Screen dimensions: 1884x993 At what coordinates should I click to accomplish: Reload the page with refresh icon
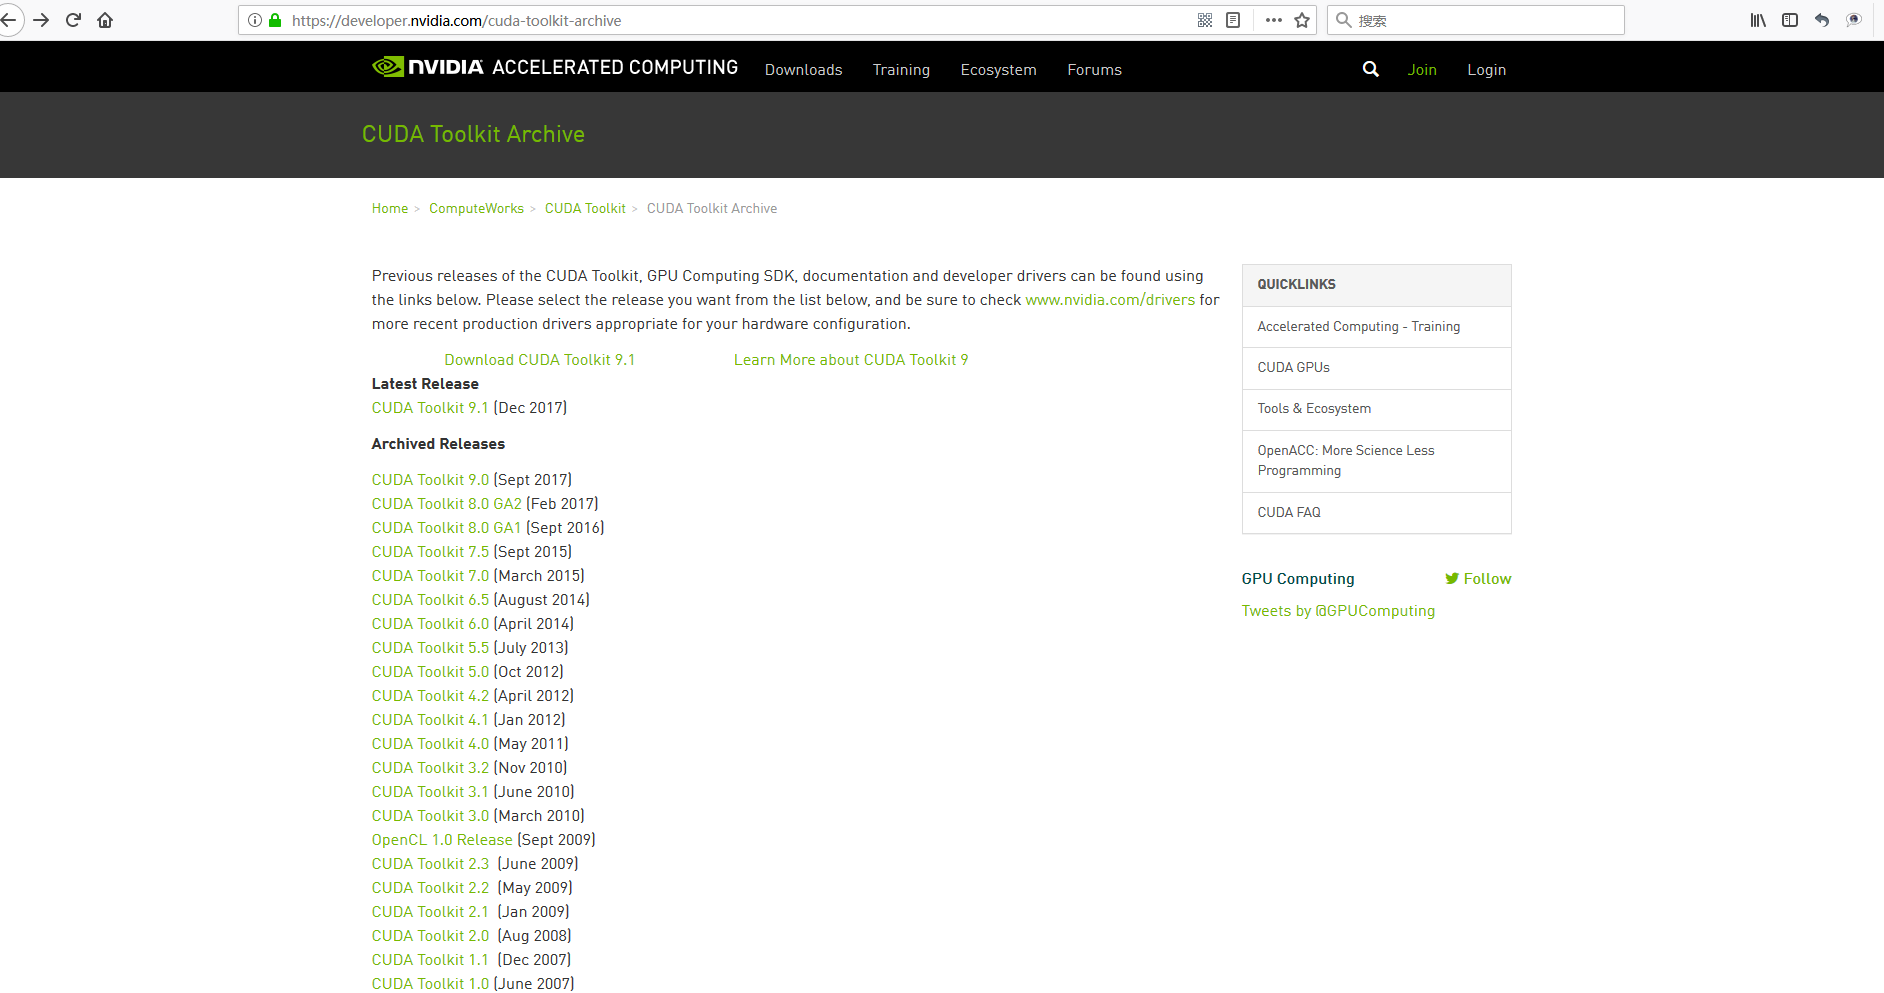(73, 20)
